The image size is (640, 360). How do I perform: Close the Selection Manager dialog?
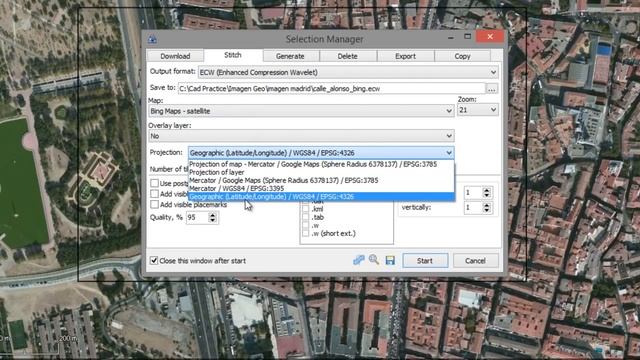click(490, 37)
